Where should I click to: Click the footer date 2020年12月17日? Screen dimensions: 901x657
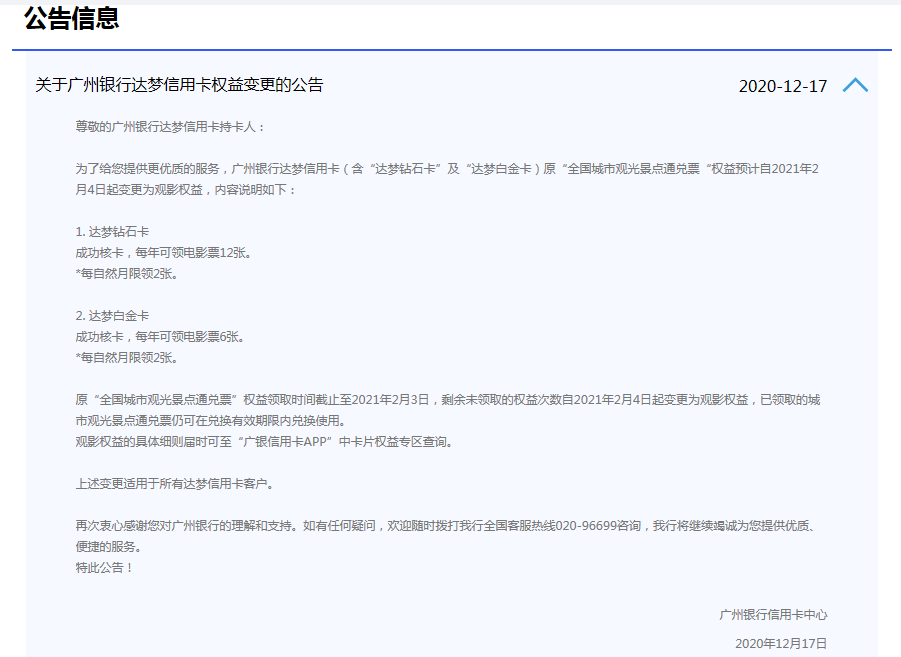[x=781, y=644]
